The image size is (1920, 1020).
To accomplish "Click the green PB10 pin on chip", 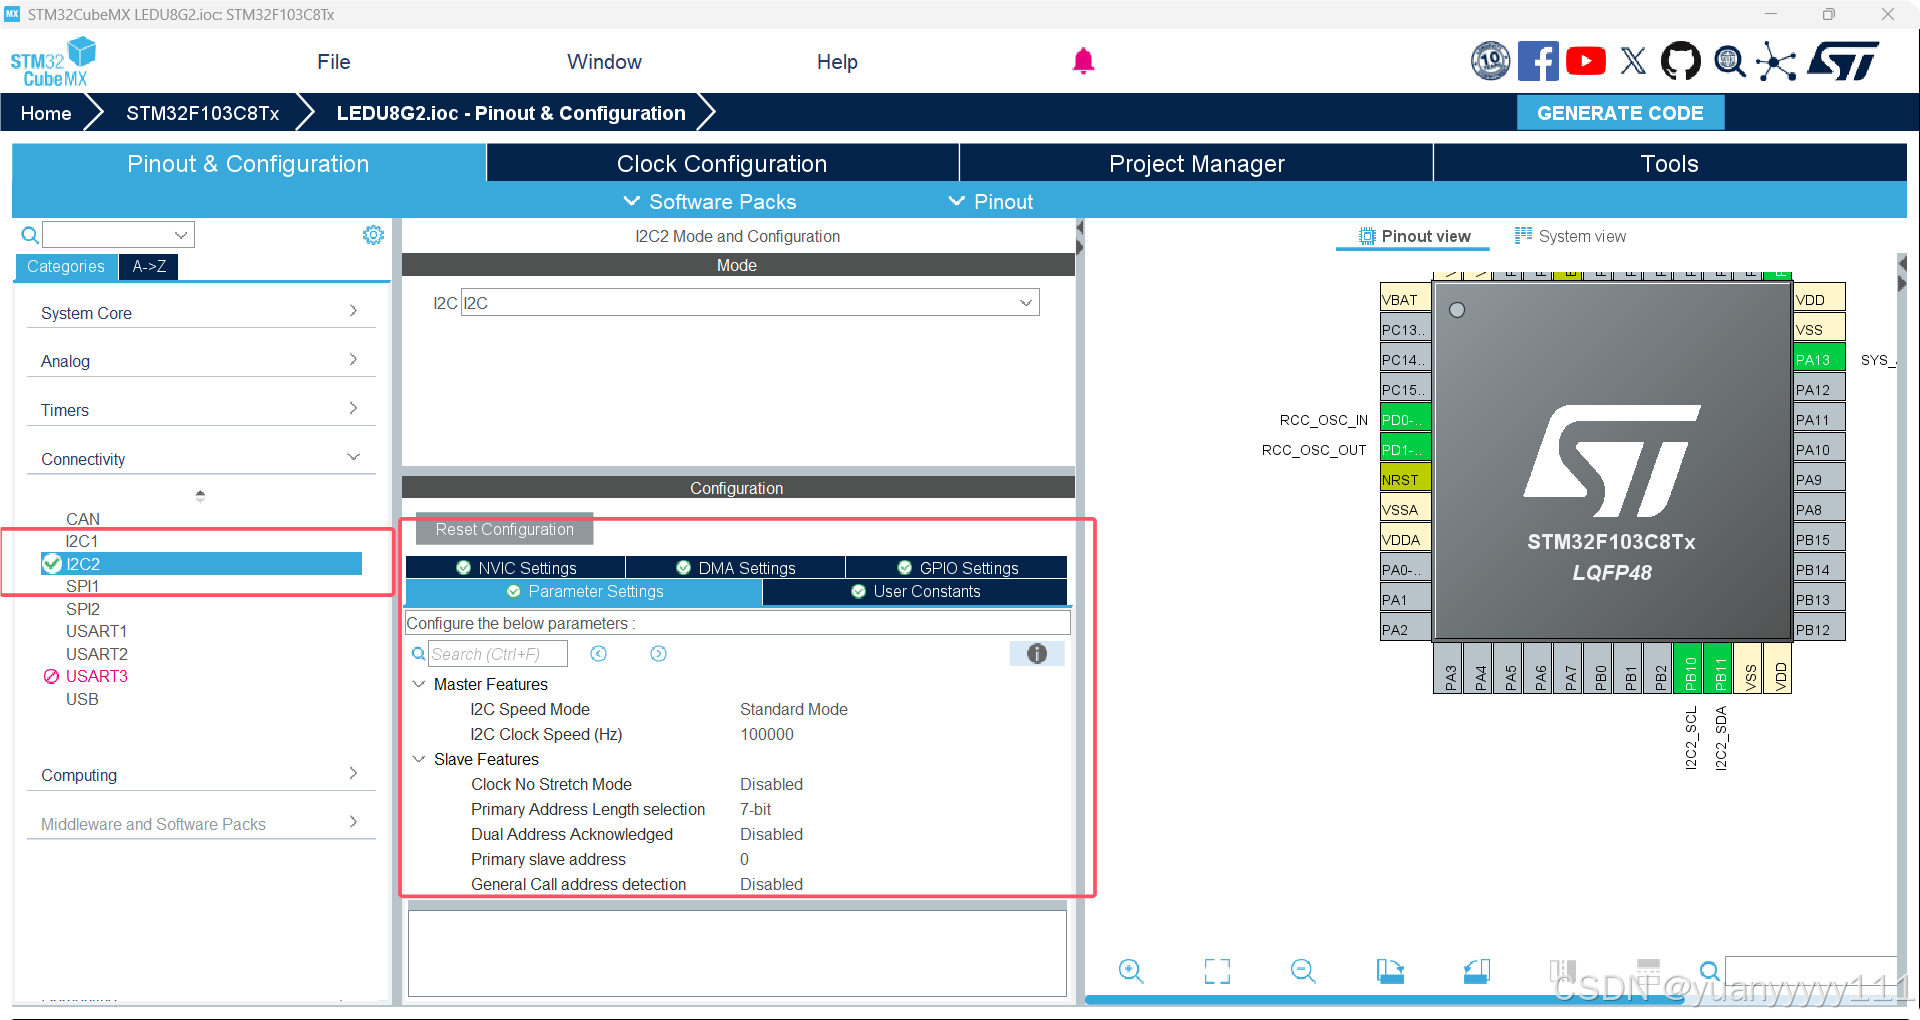I will pyautogui.click(x=1689, y=669).
